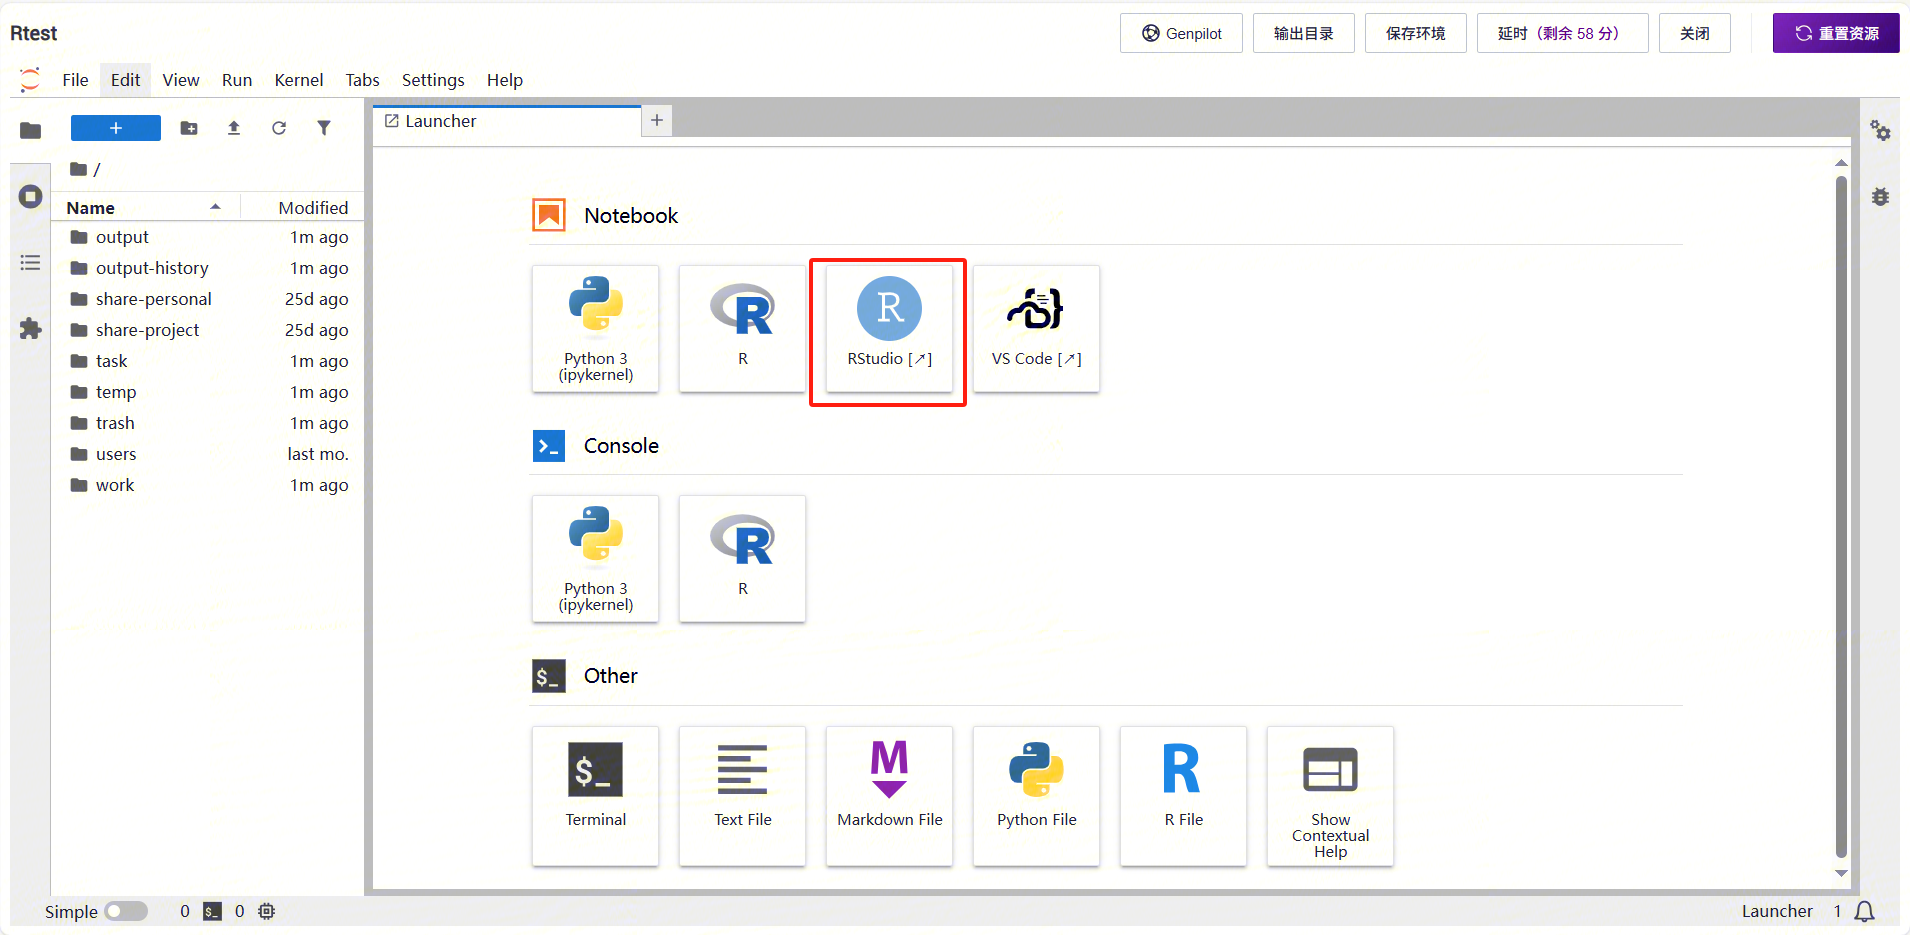Sort files by Modified column
1910x935 pixels.
pyautogui.click(x=304, y=207)
